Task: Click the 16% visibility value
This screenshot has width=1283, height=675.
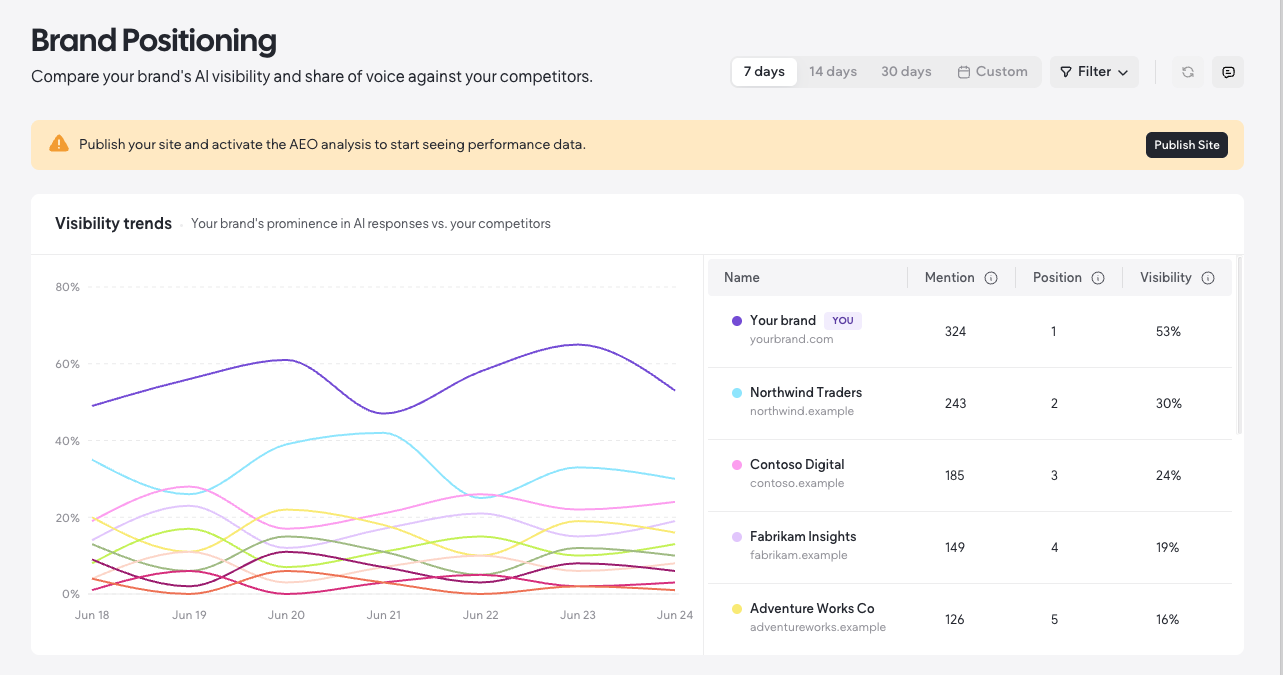Action: 1168,620
